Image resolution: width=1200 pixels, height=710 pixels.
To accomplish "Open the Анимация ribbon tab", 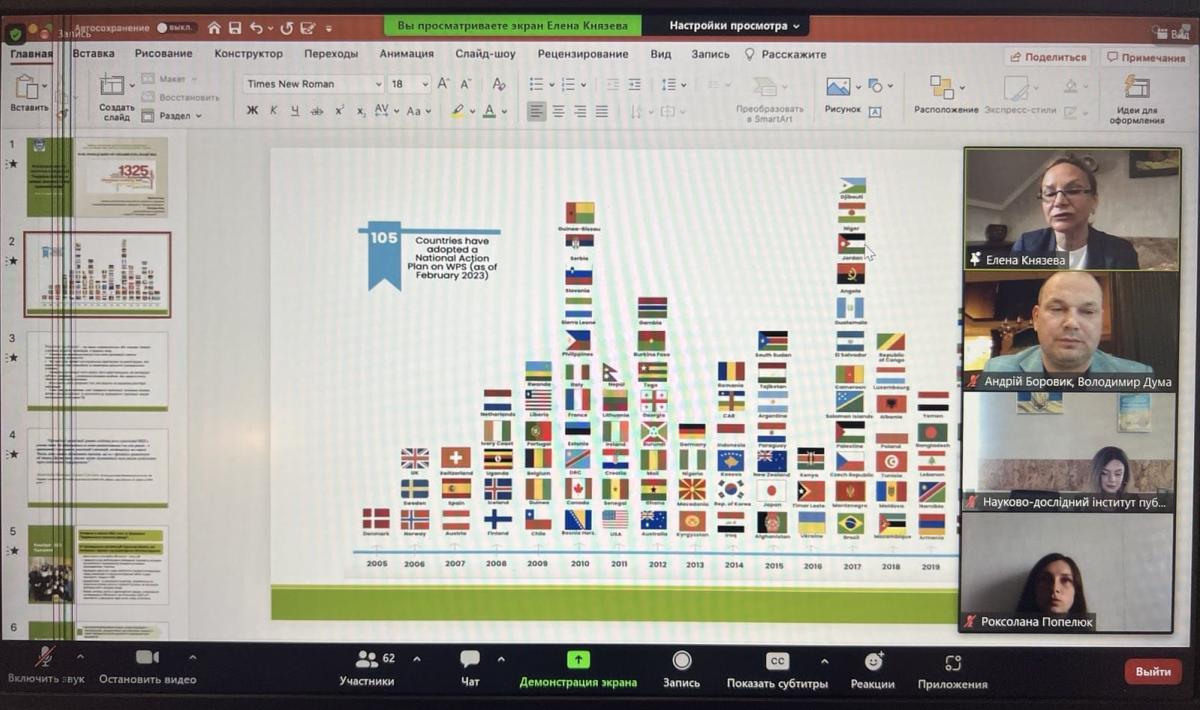I will (x=406, y=54).
